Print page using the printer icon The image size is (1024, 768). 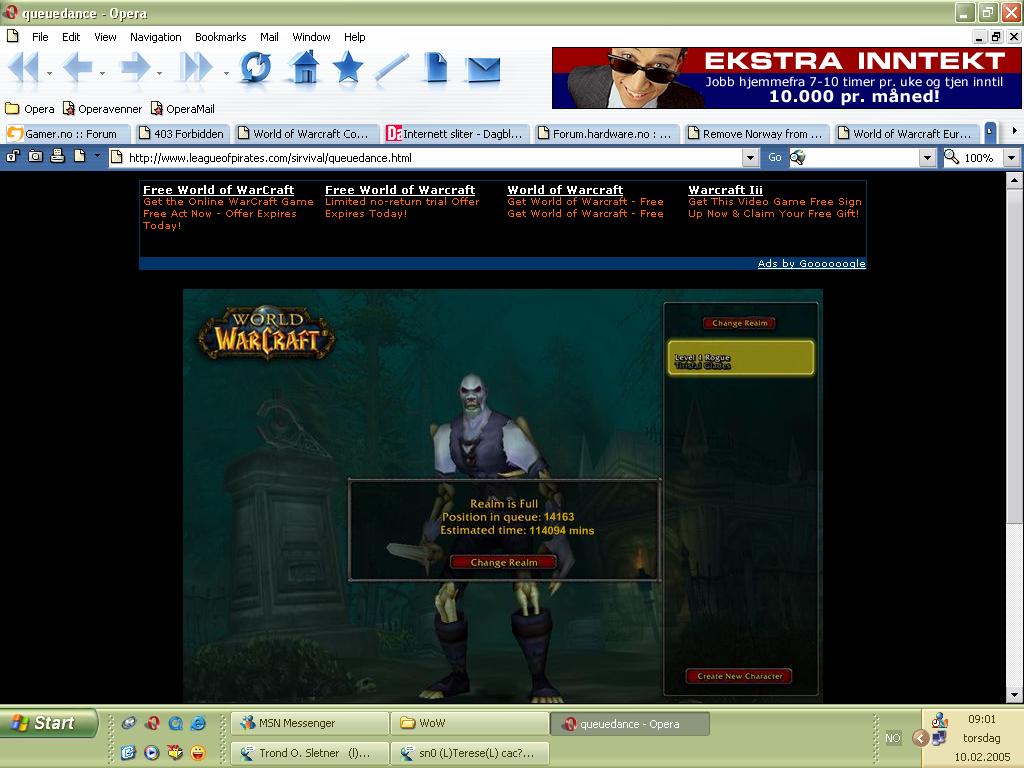(57, 156)
